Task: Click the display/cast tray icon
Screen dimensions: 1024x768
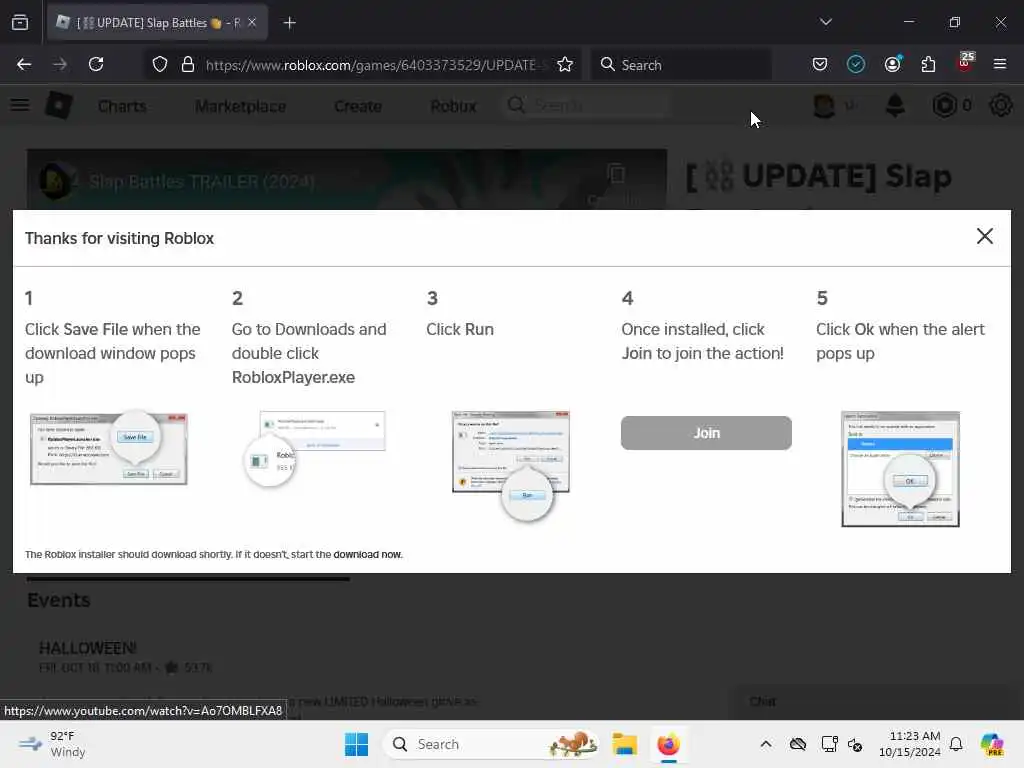Action: [829, 744]
